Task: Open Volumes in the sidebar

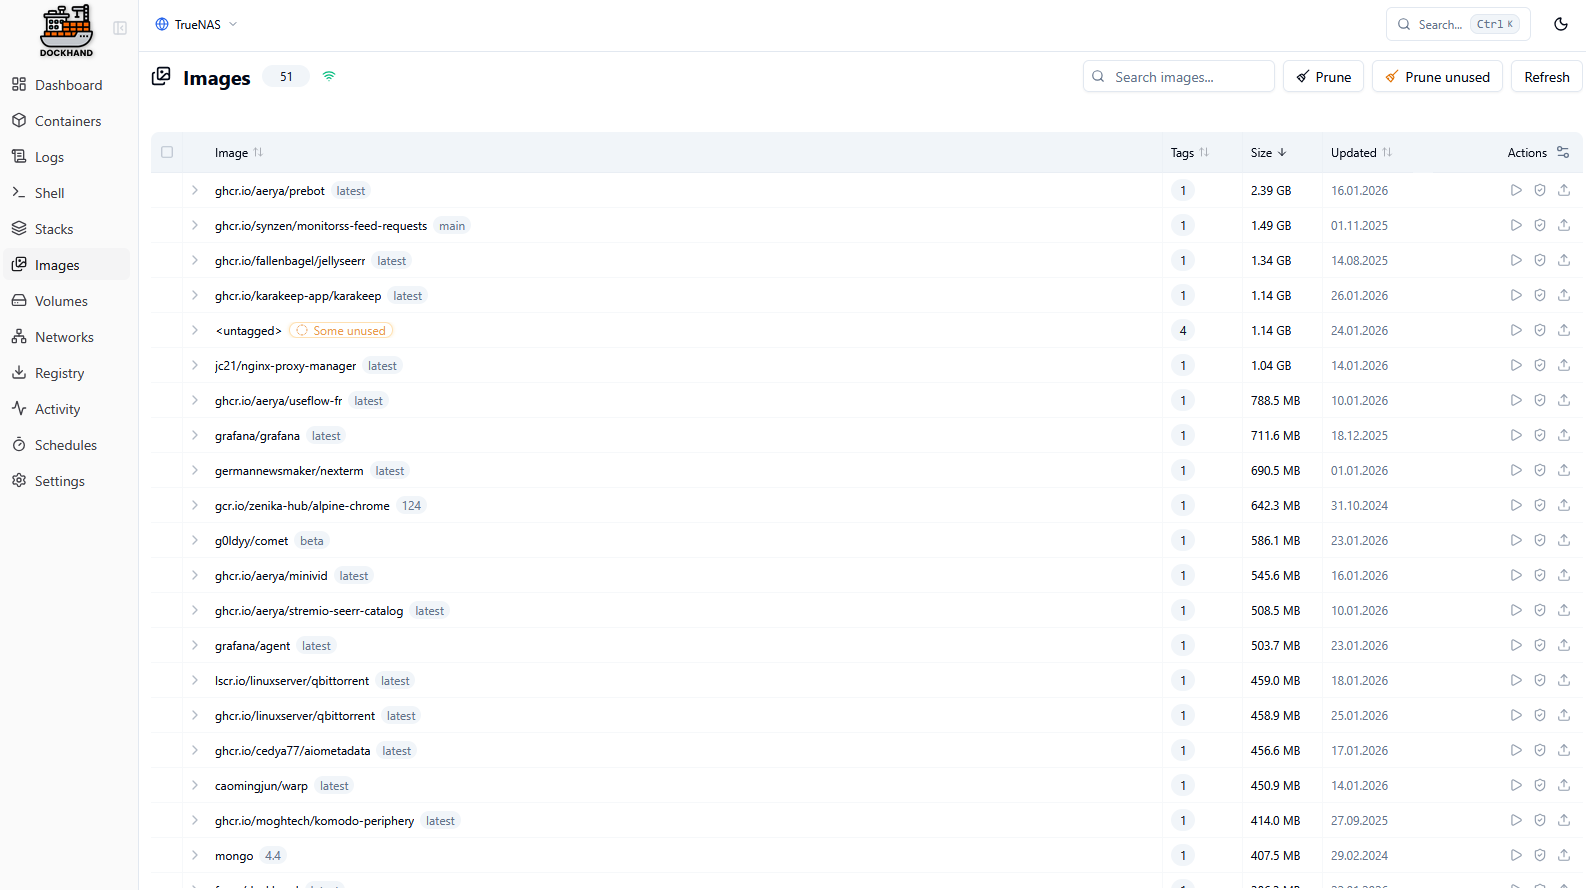Action: pos(66,301)
